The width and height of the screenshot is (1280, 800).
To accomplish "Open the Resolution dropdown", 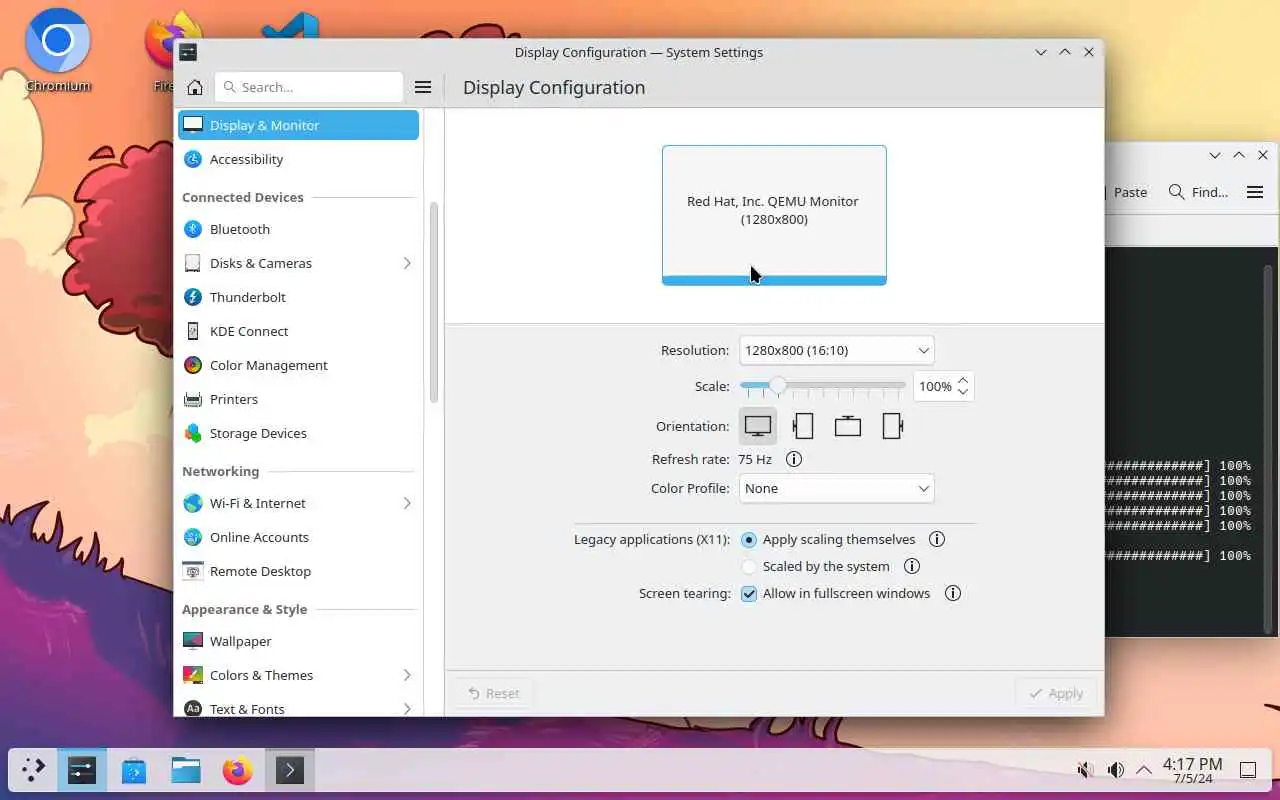I will tap(836, 350).
